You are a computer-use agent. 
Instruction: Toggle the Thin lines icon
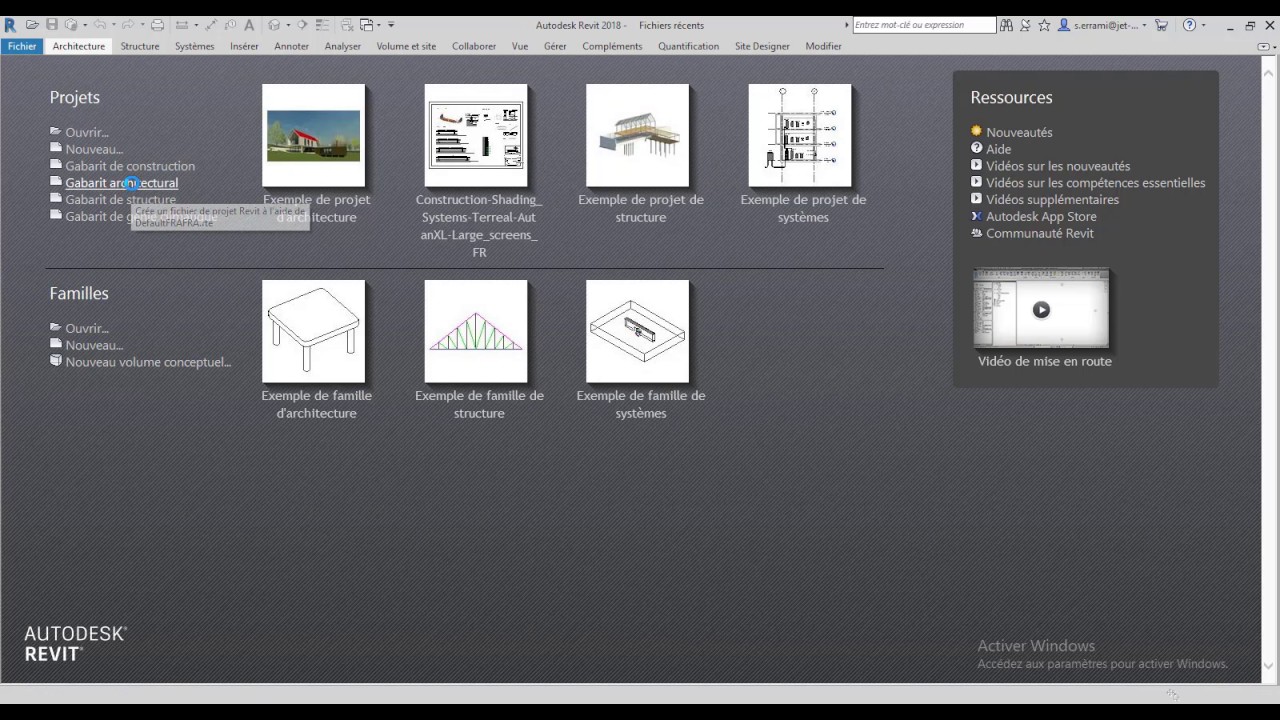tap(322, 25)
